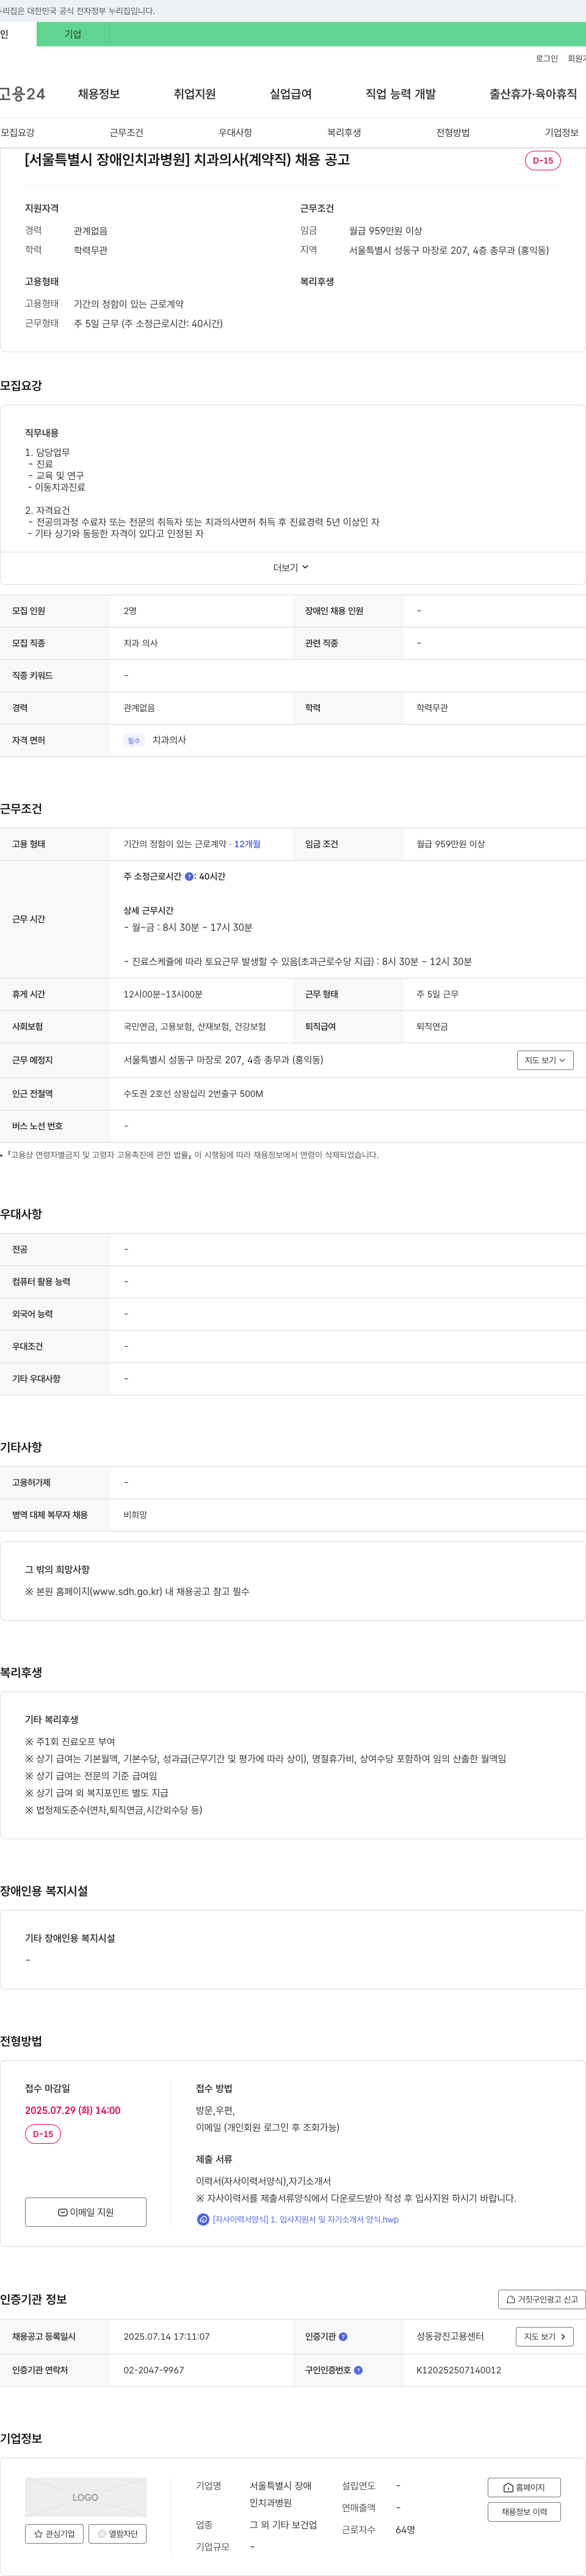The height and width of the screenshot is (2576, 586).
Task: Open the 출산휴가·육아휴직 menu
Action: coord(533,94)
